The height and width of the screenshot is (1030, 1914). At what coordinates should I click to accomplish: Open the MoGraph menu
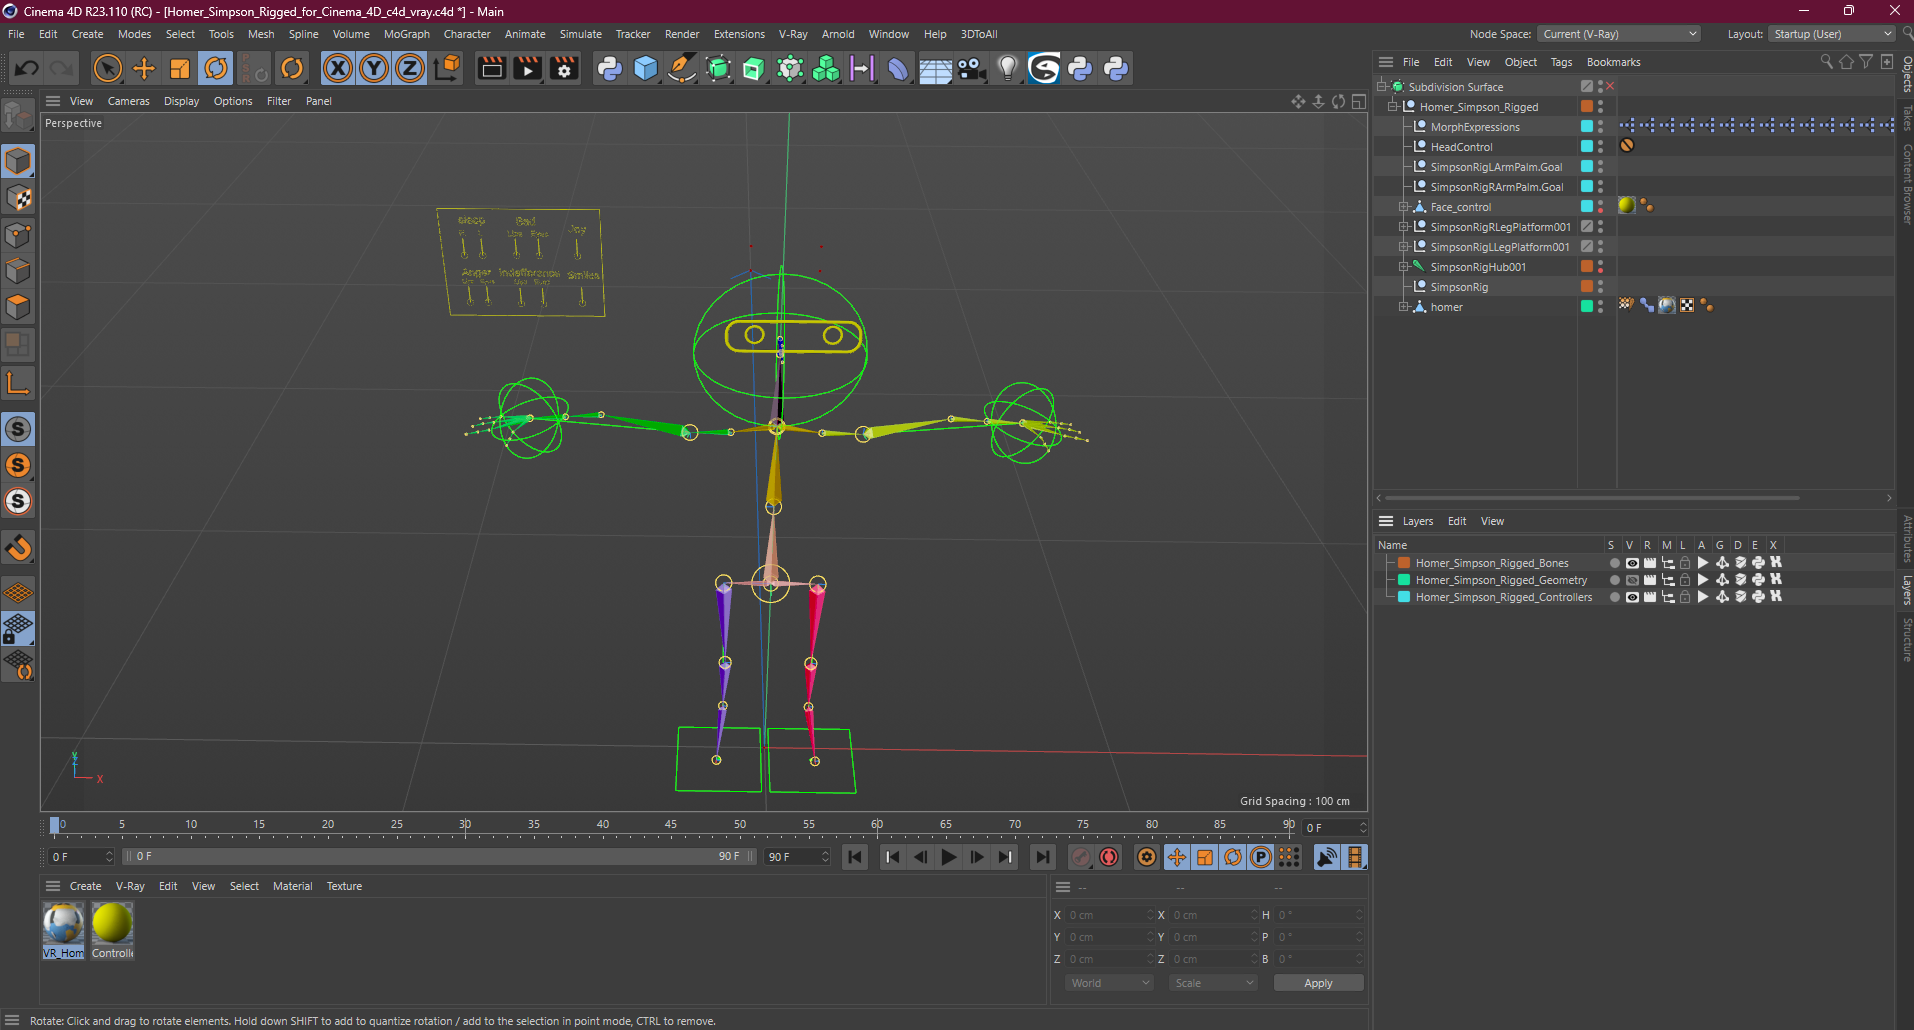tap(407, 34)
